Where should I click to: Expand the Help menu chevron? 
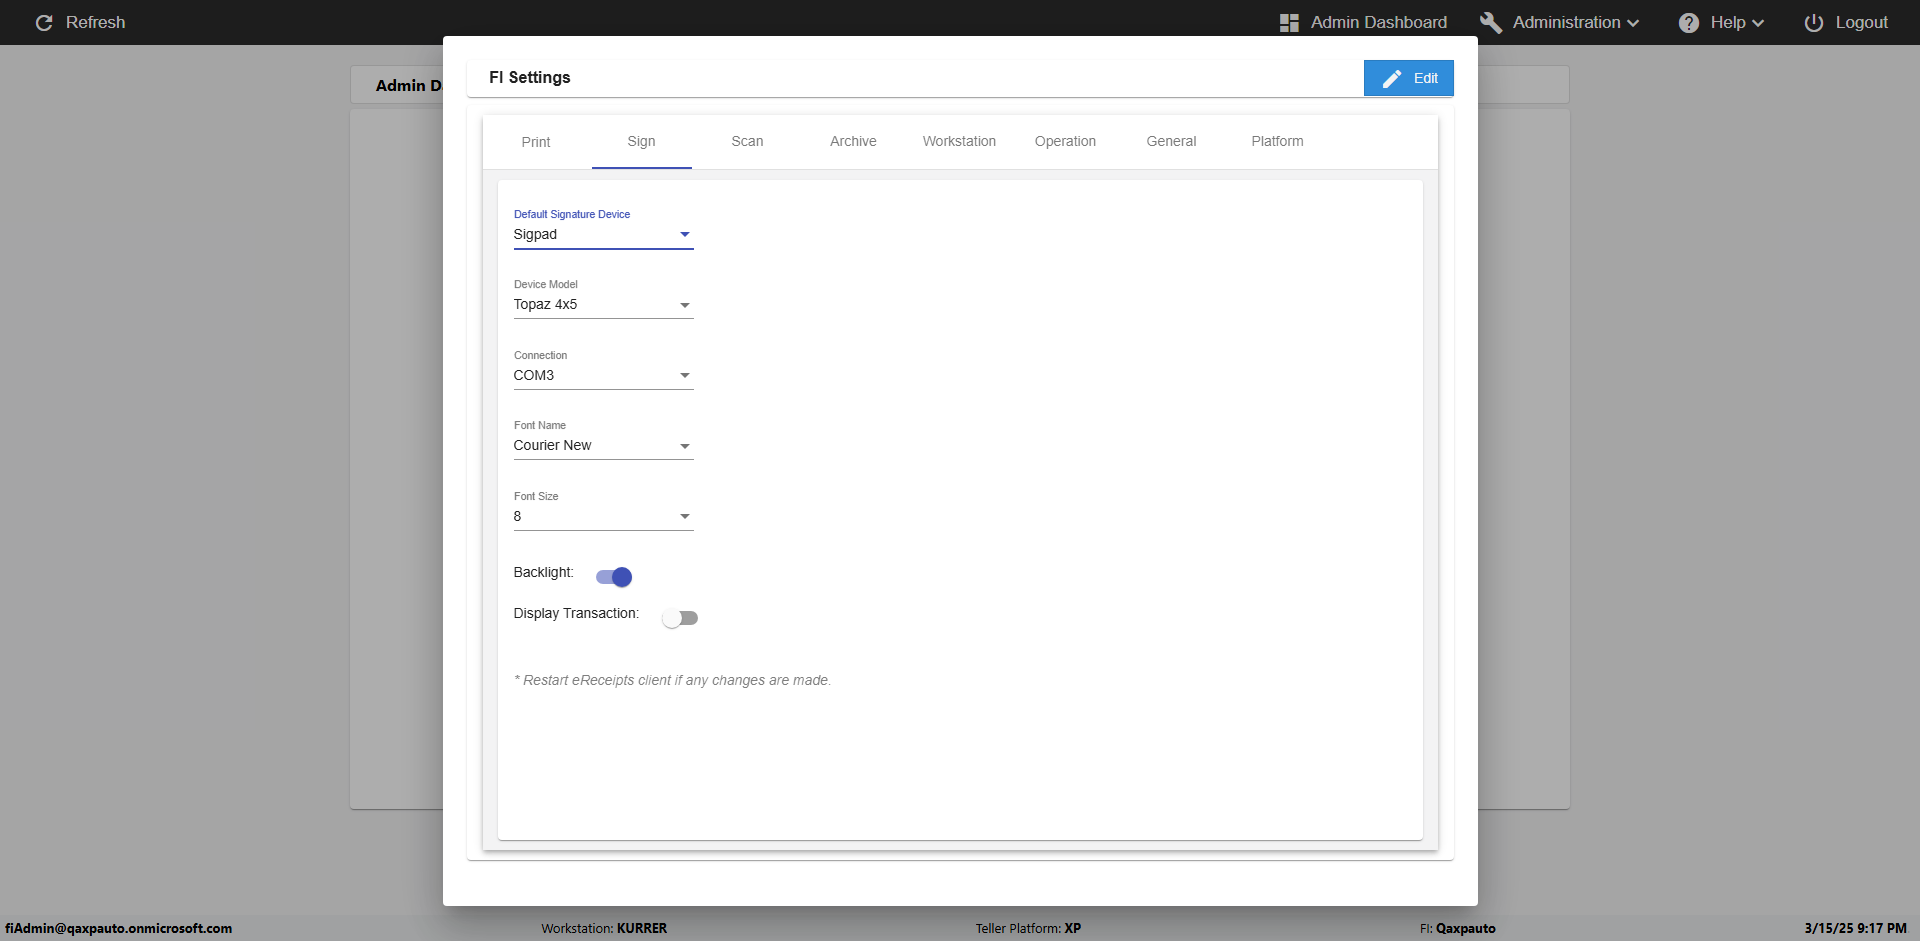pos(1758,23)
